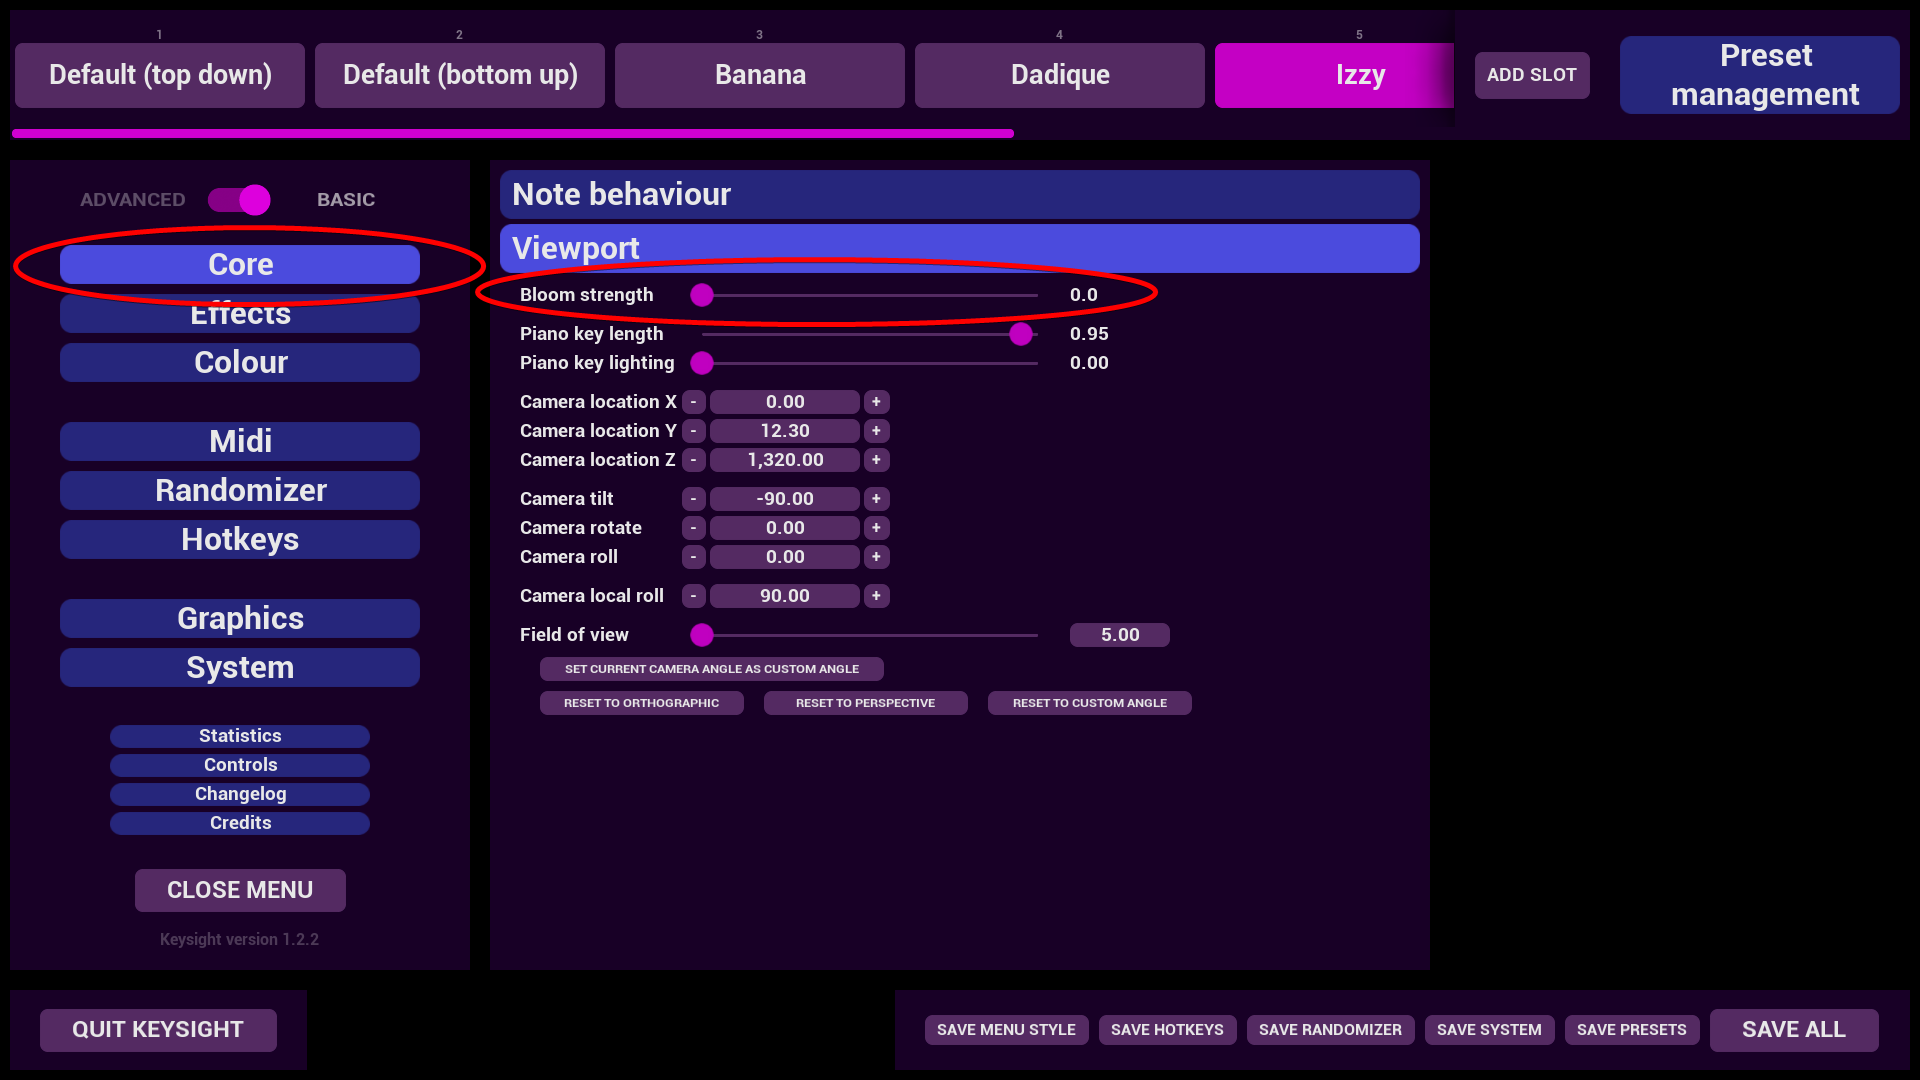Click the Piano key length slider handle
Screen dimensions: 1920x1080
click(1020, 334)
